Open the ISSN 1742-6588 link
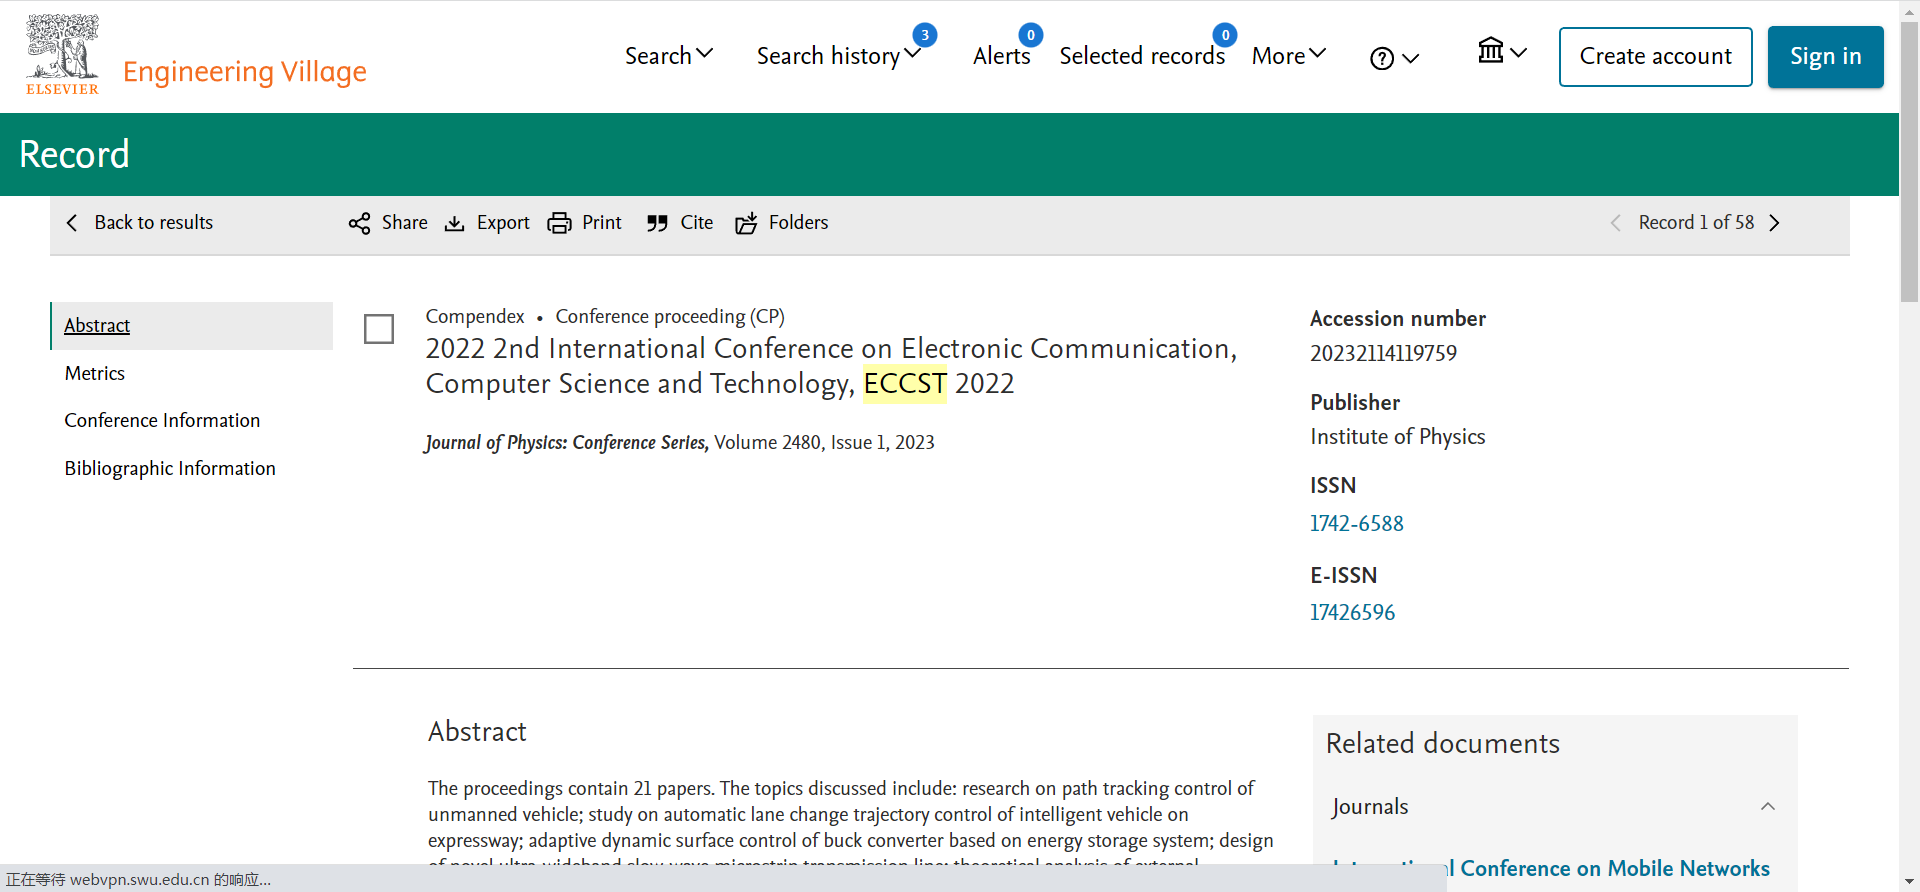1920x892 pixels. click(x=1357, y=524)
